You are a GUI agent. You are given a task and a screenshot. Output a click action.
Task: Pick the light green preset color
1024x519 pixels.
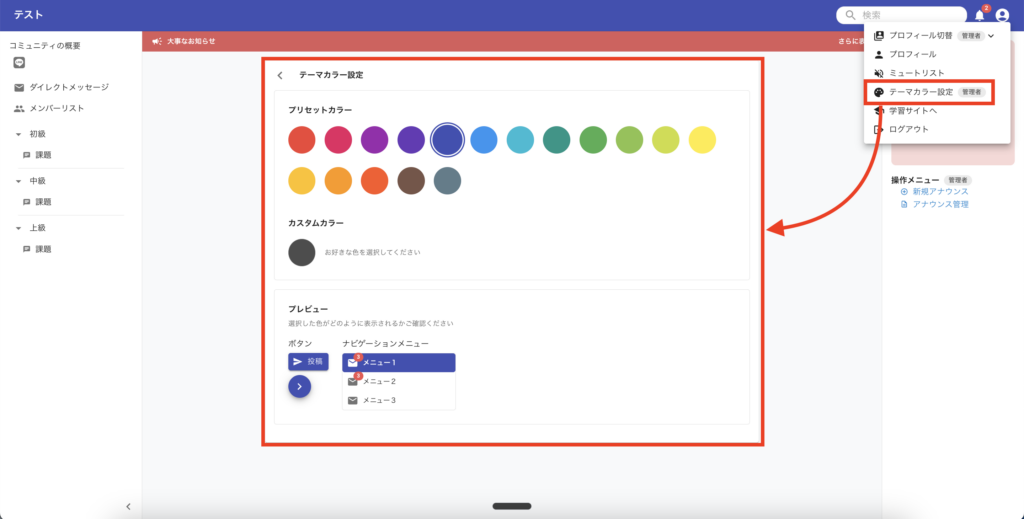point(630,140)
